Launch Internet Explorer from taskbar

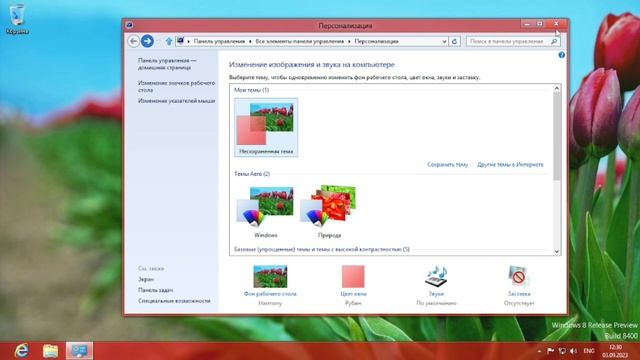coord(21,351)
